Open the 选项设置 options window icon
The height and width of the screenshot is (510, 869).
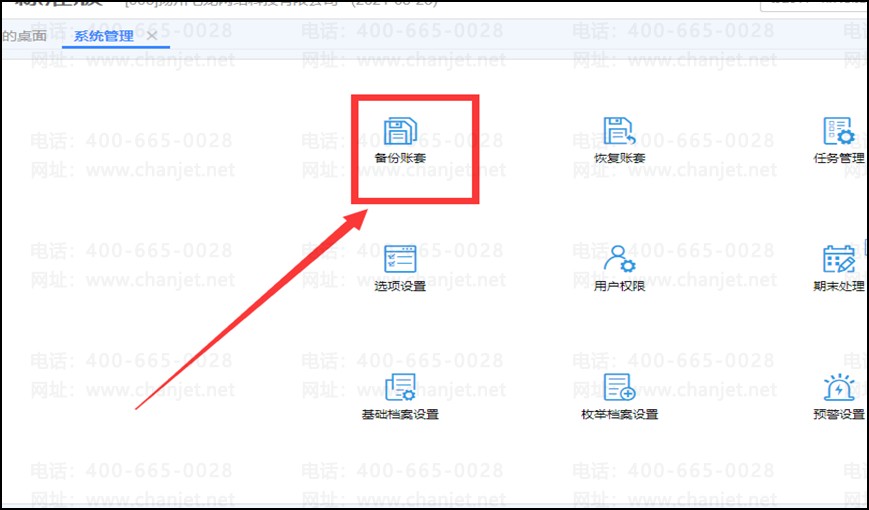400,259
